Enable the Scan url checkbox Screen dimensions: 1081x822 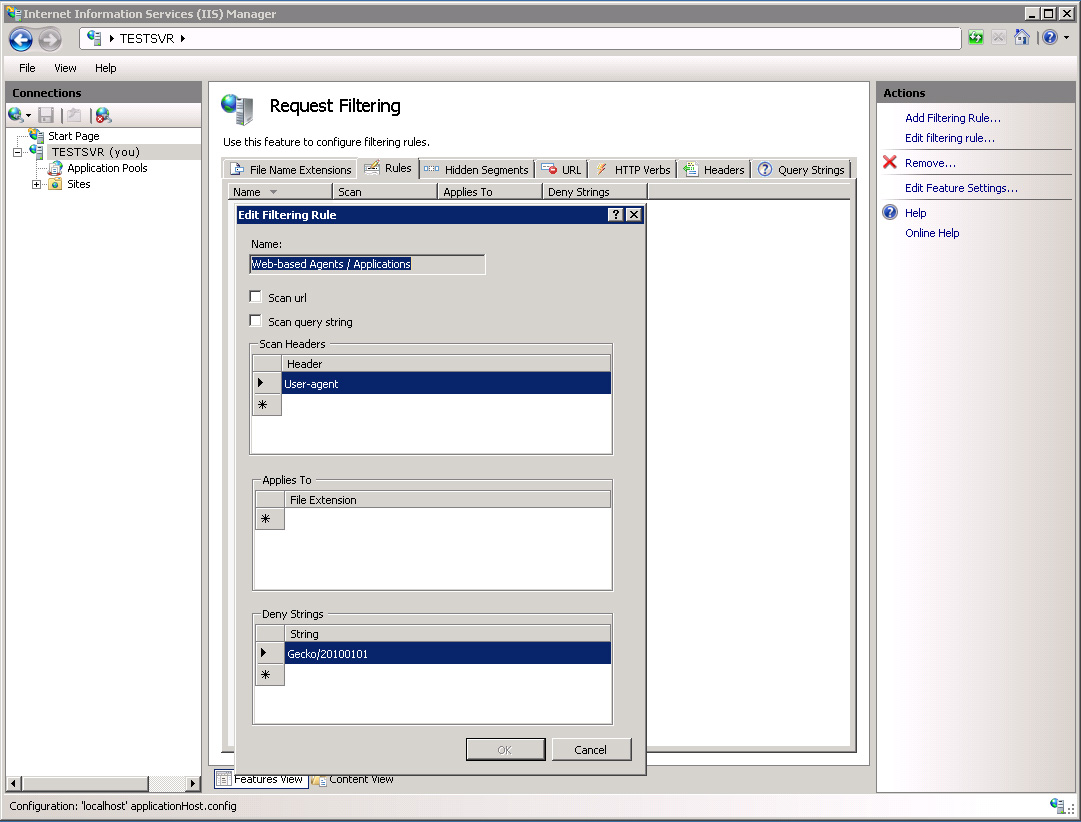tap(256, 297)
